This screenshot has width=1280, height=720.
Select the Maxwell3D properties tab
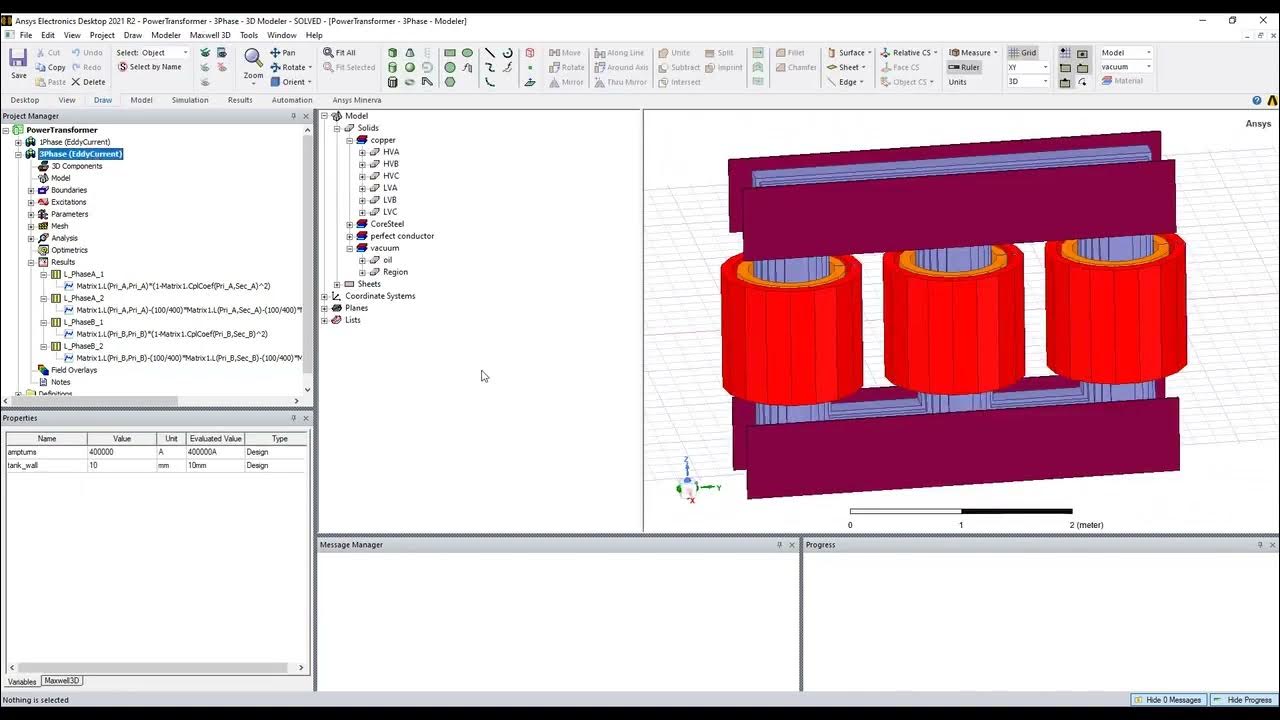62,681
